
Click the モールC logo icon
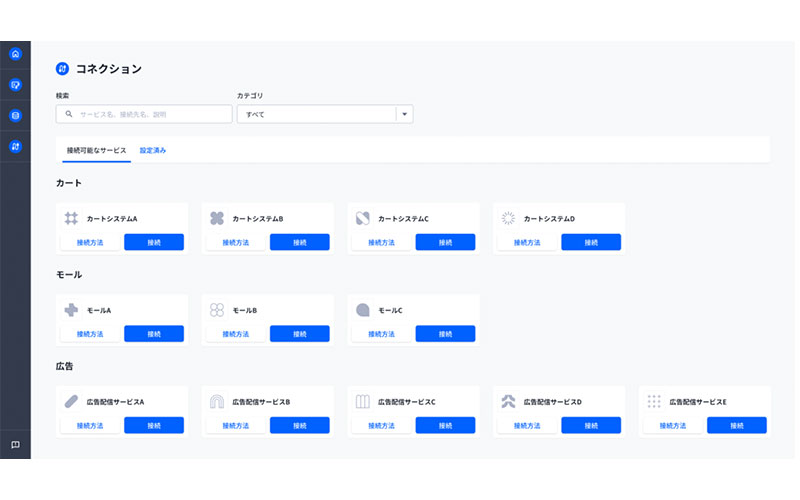(363, 310)
